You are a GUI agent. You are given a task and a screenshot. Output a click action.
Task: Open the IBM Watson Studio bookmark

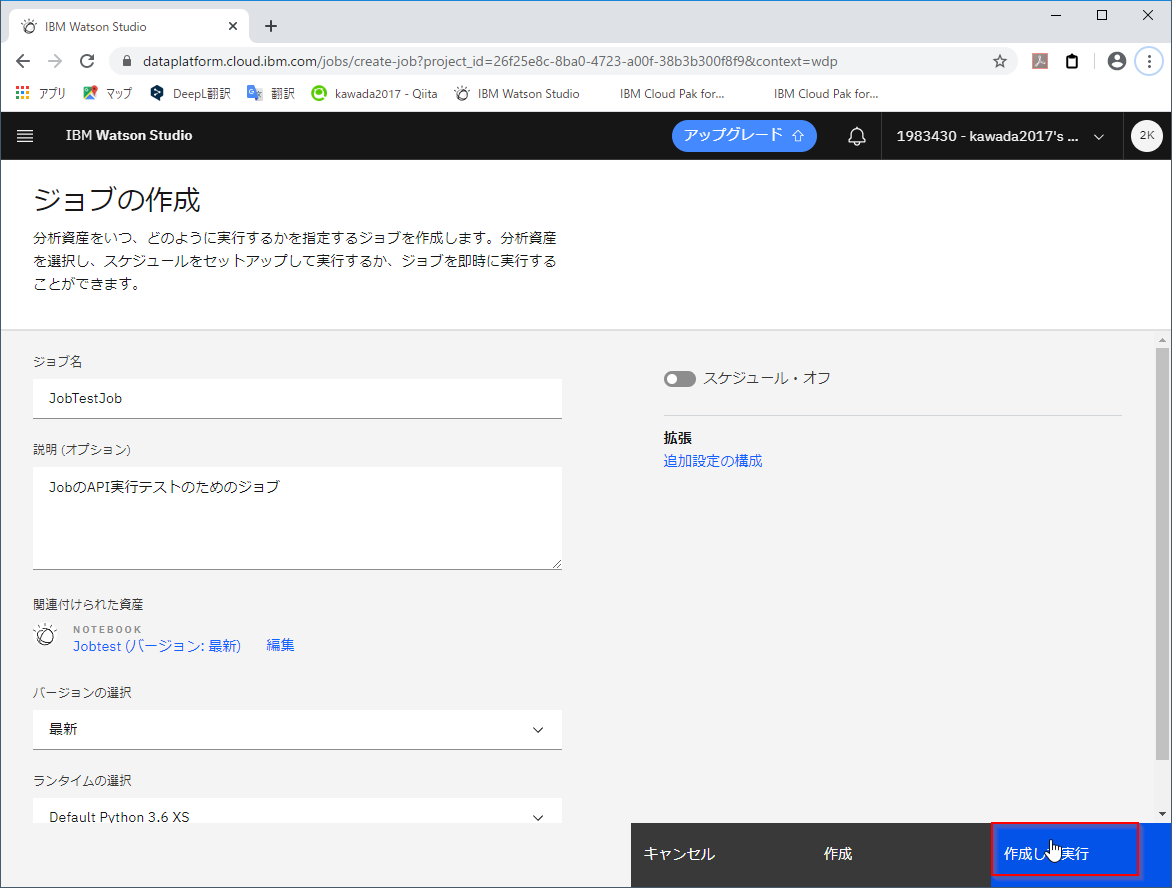point(517,93)
